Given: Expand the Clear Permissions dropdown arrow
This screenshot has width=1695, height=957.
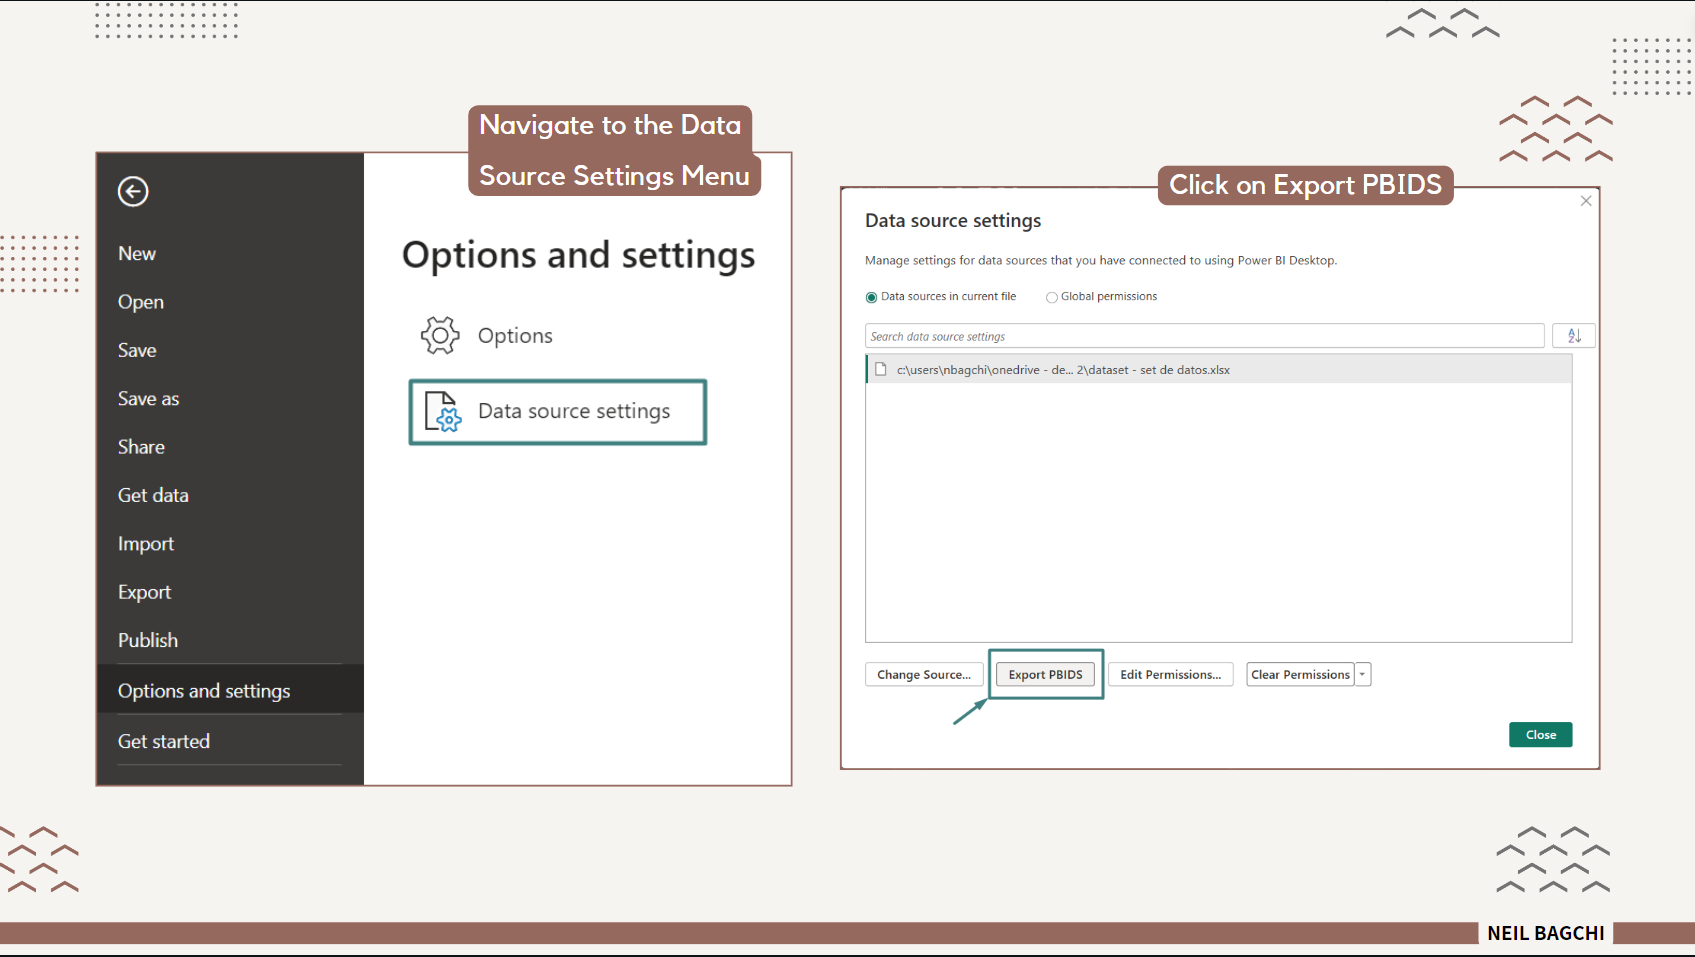Looking at the screenshot, I should 1362,674.
